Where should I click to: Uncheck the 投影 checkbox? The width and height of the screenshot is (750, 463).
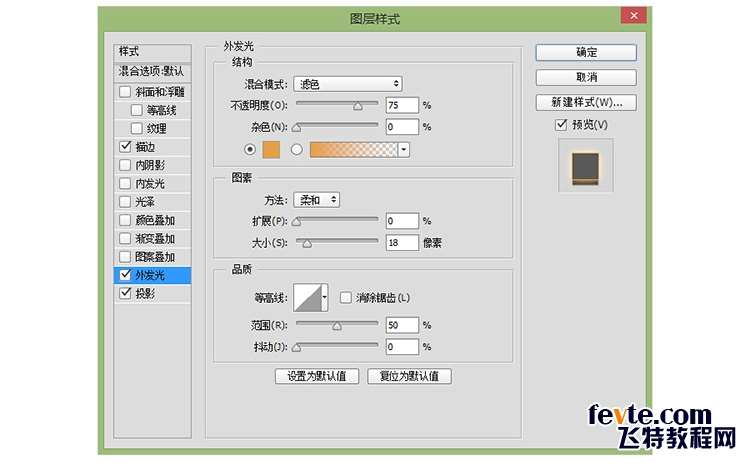(x=125, y=293)
